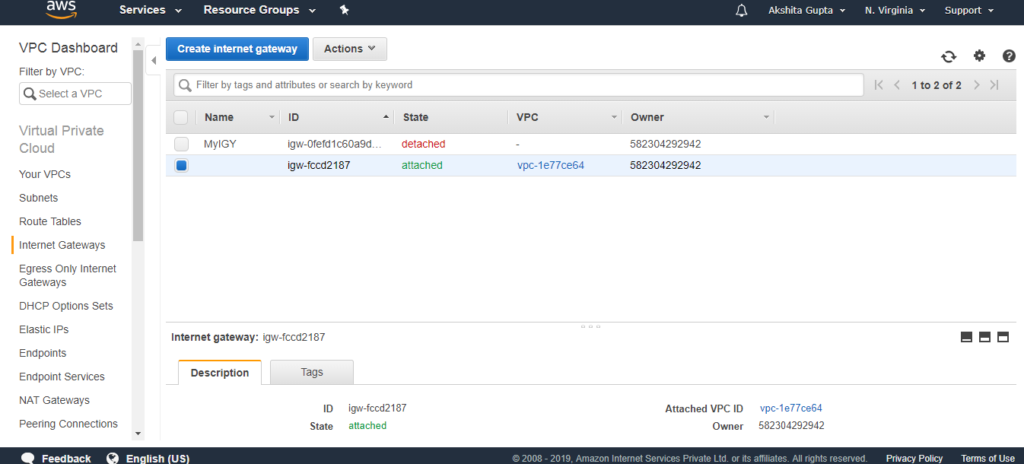Screen dimensions: 1024x464
Task: Open Subnets in sidebar
Action: click(39, 198)
